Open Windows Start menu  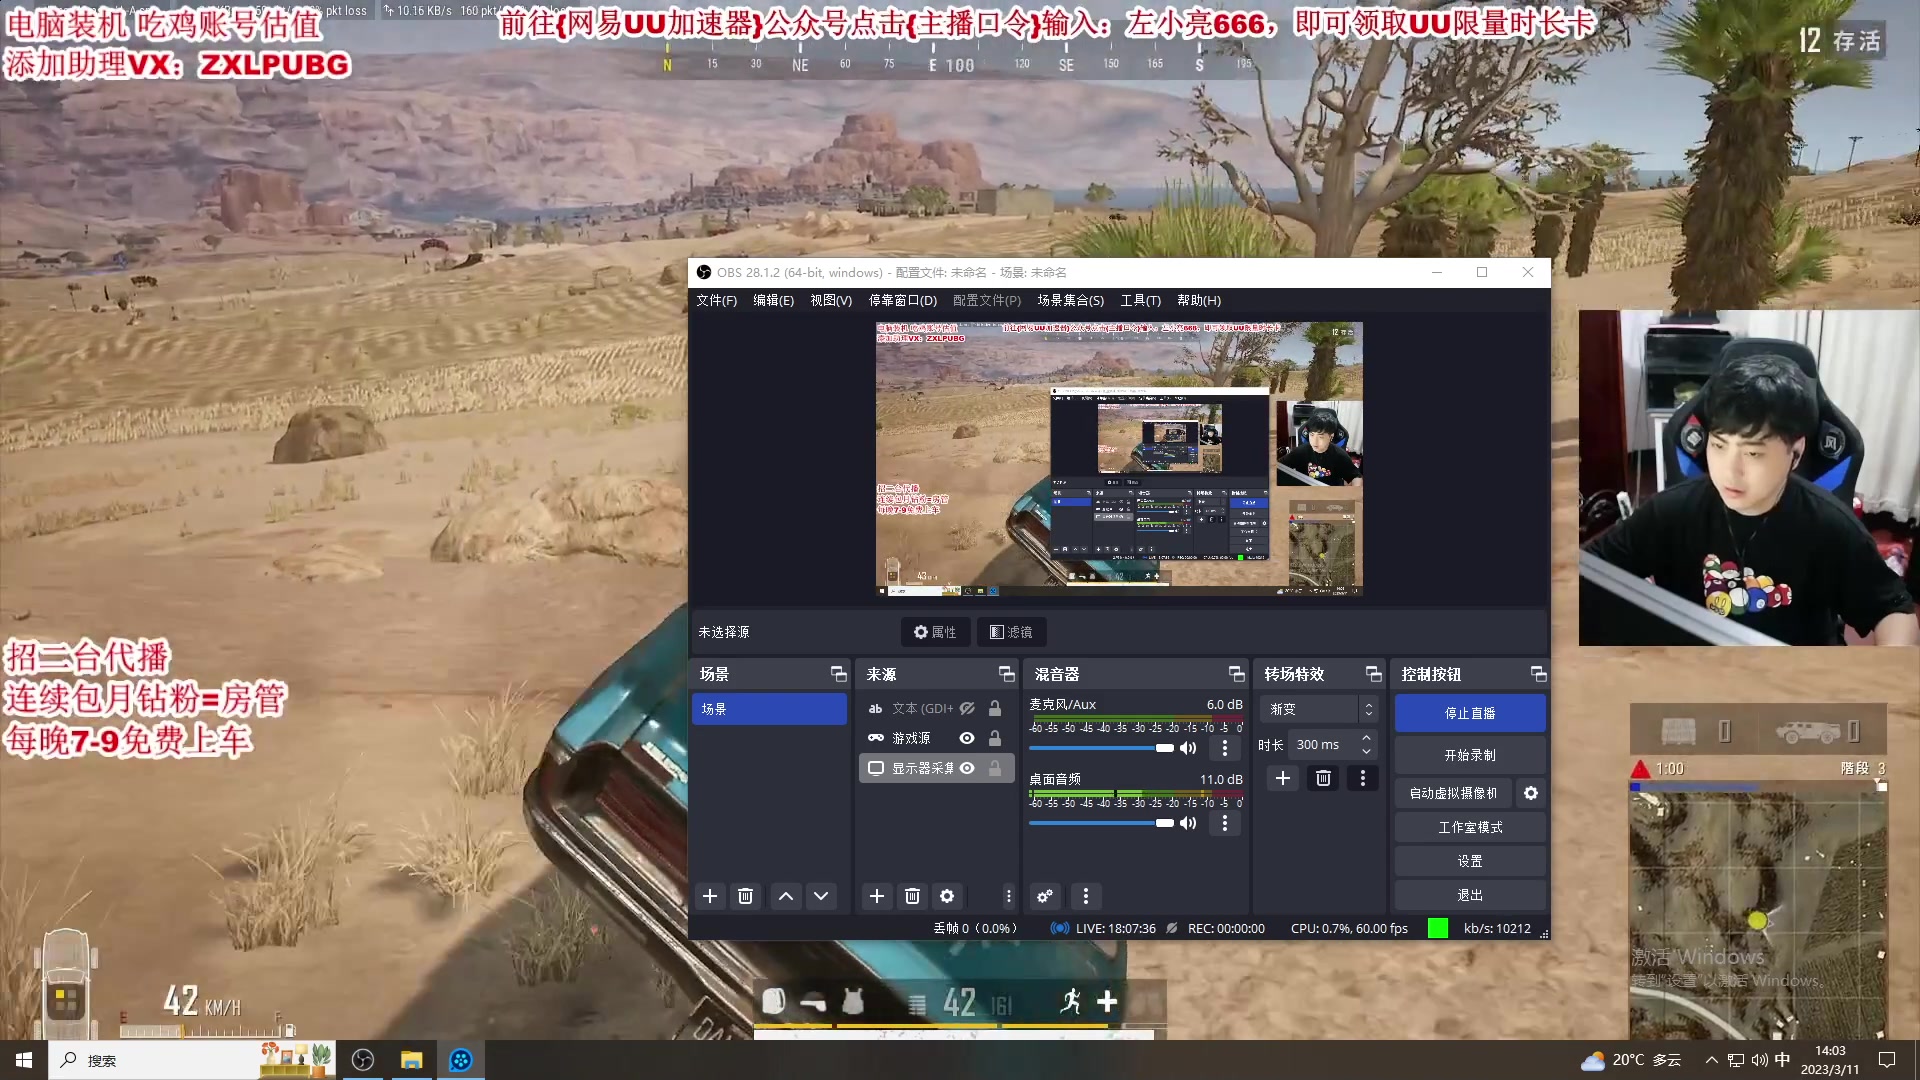click(24, 1060)
